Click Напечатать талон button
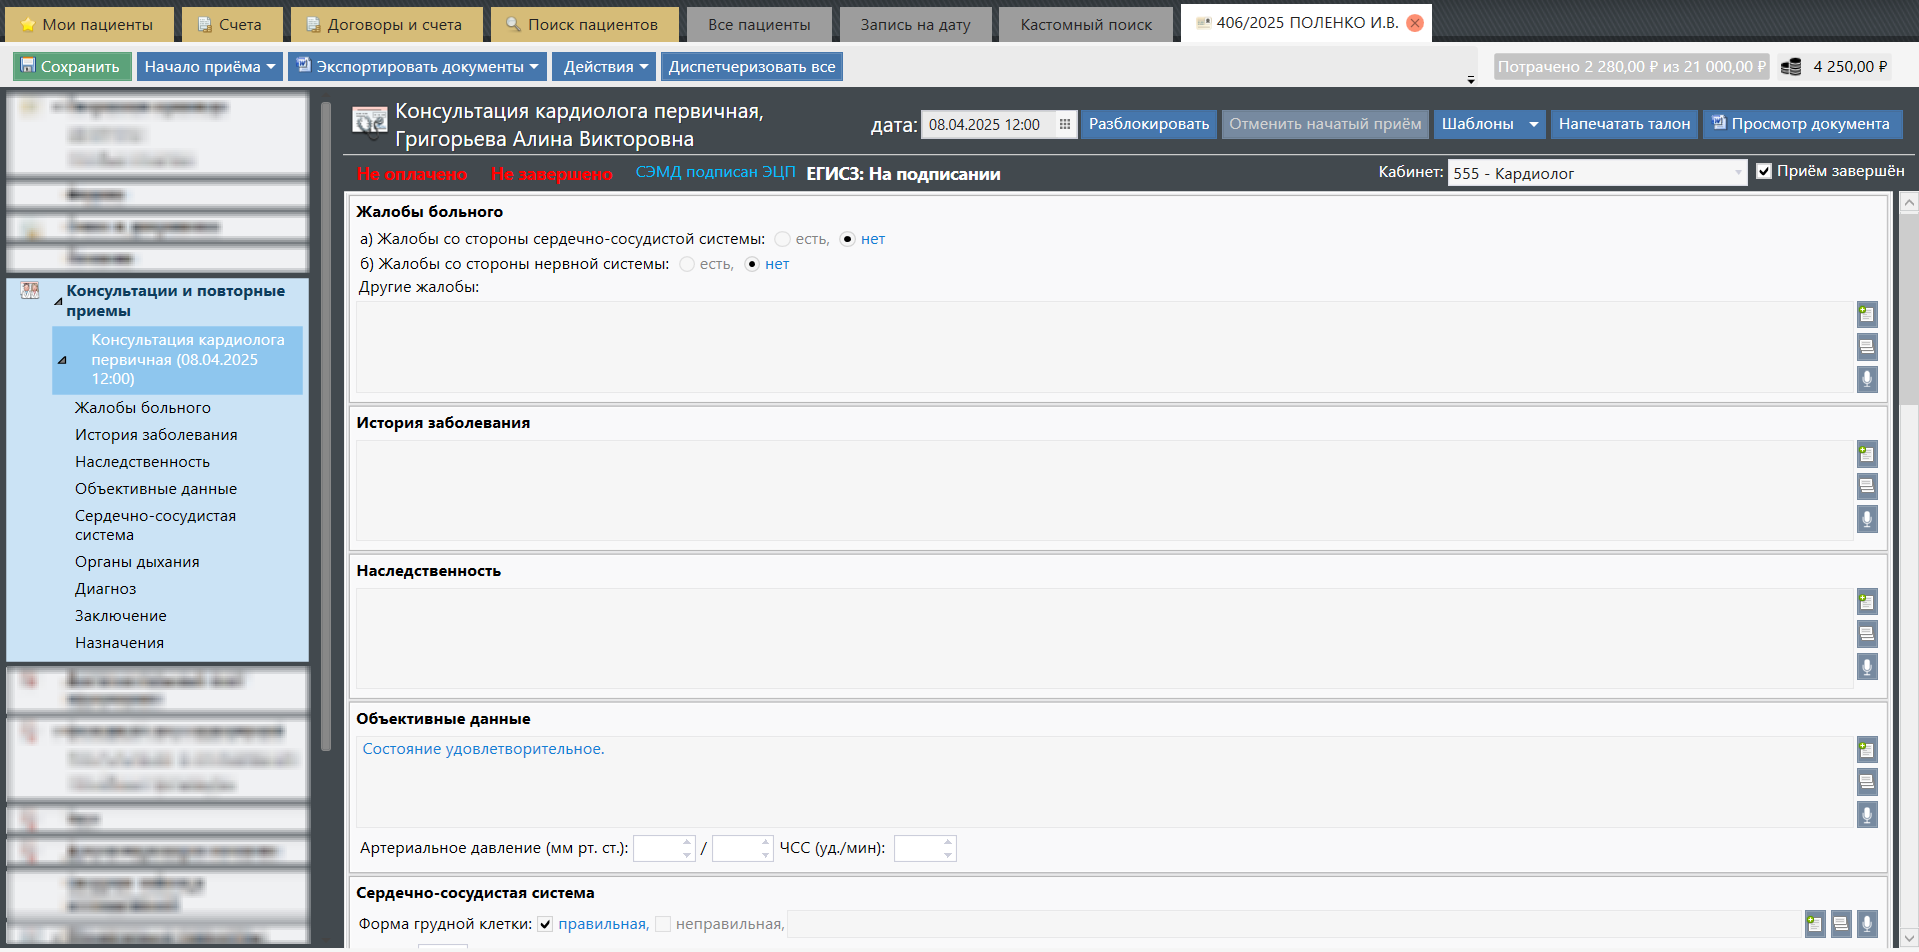 tap(1624, 124)
